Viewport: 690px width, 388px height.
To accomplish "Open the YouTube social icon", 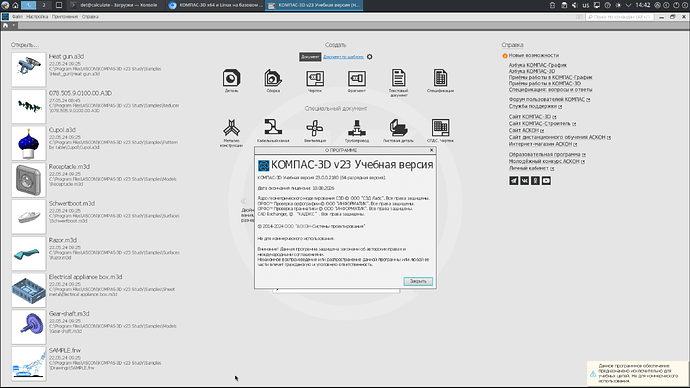I will (x=546, y=181).
